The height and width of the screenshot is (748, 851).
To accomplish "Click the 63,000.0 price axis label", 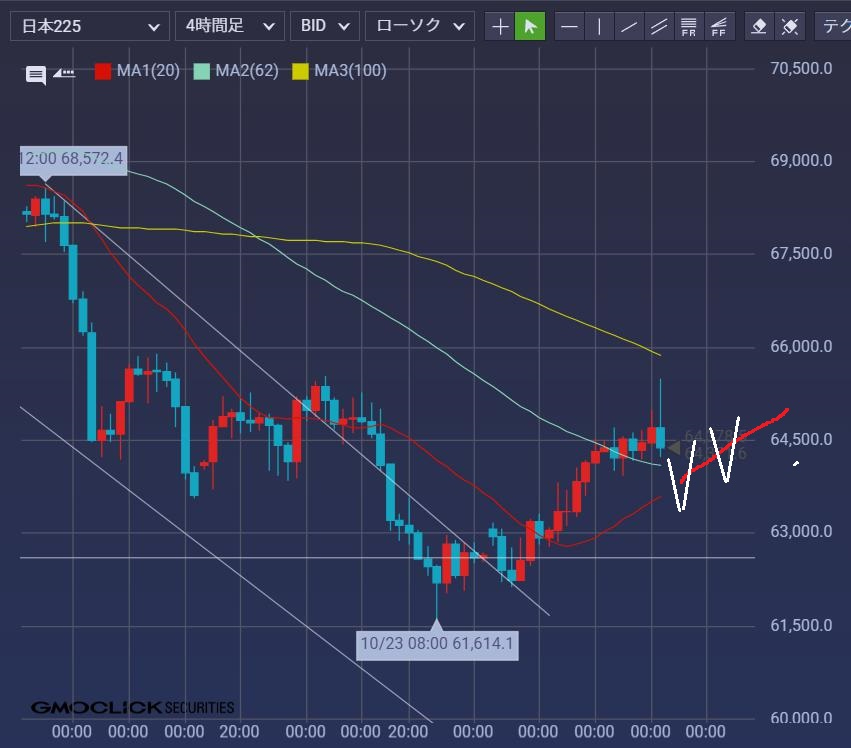I will coord(801,531).
